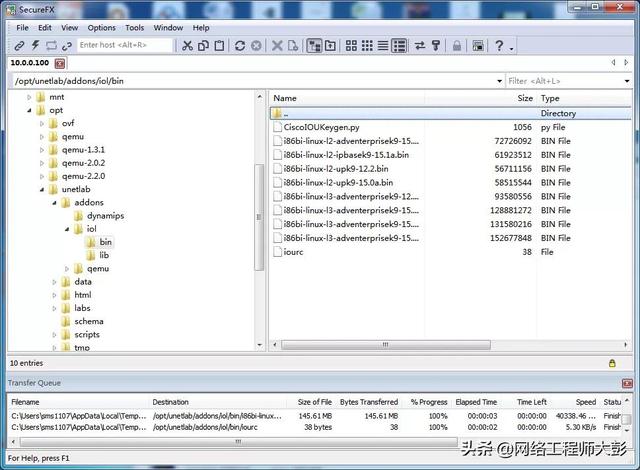The image size is (640, 470).
Task: Click the Delete X icon in toolbar
Action: [x=277, y=45]
